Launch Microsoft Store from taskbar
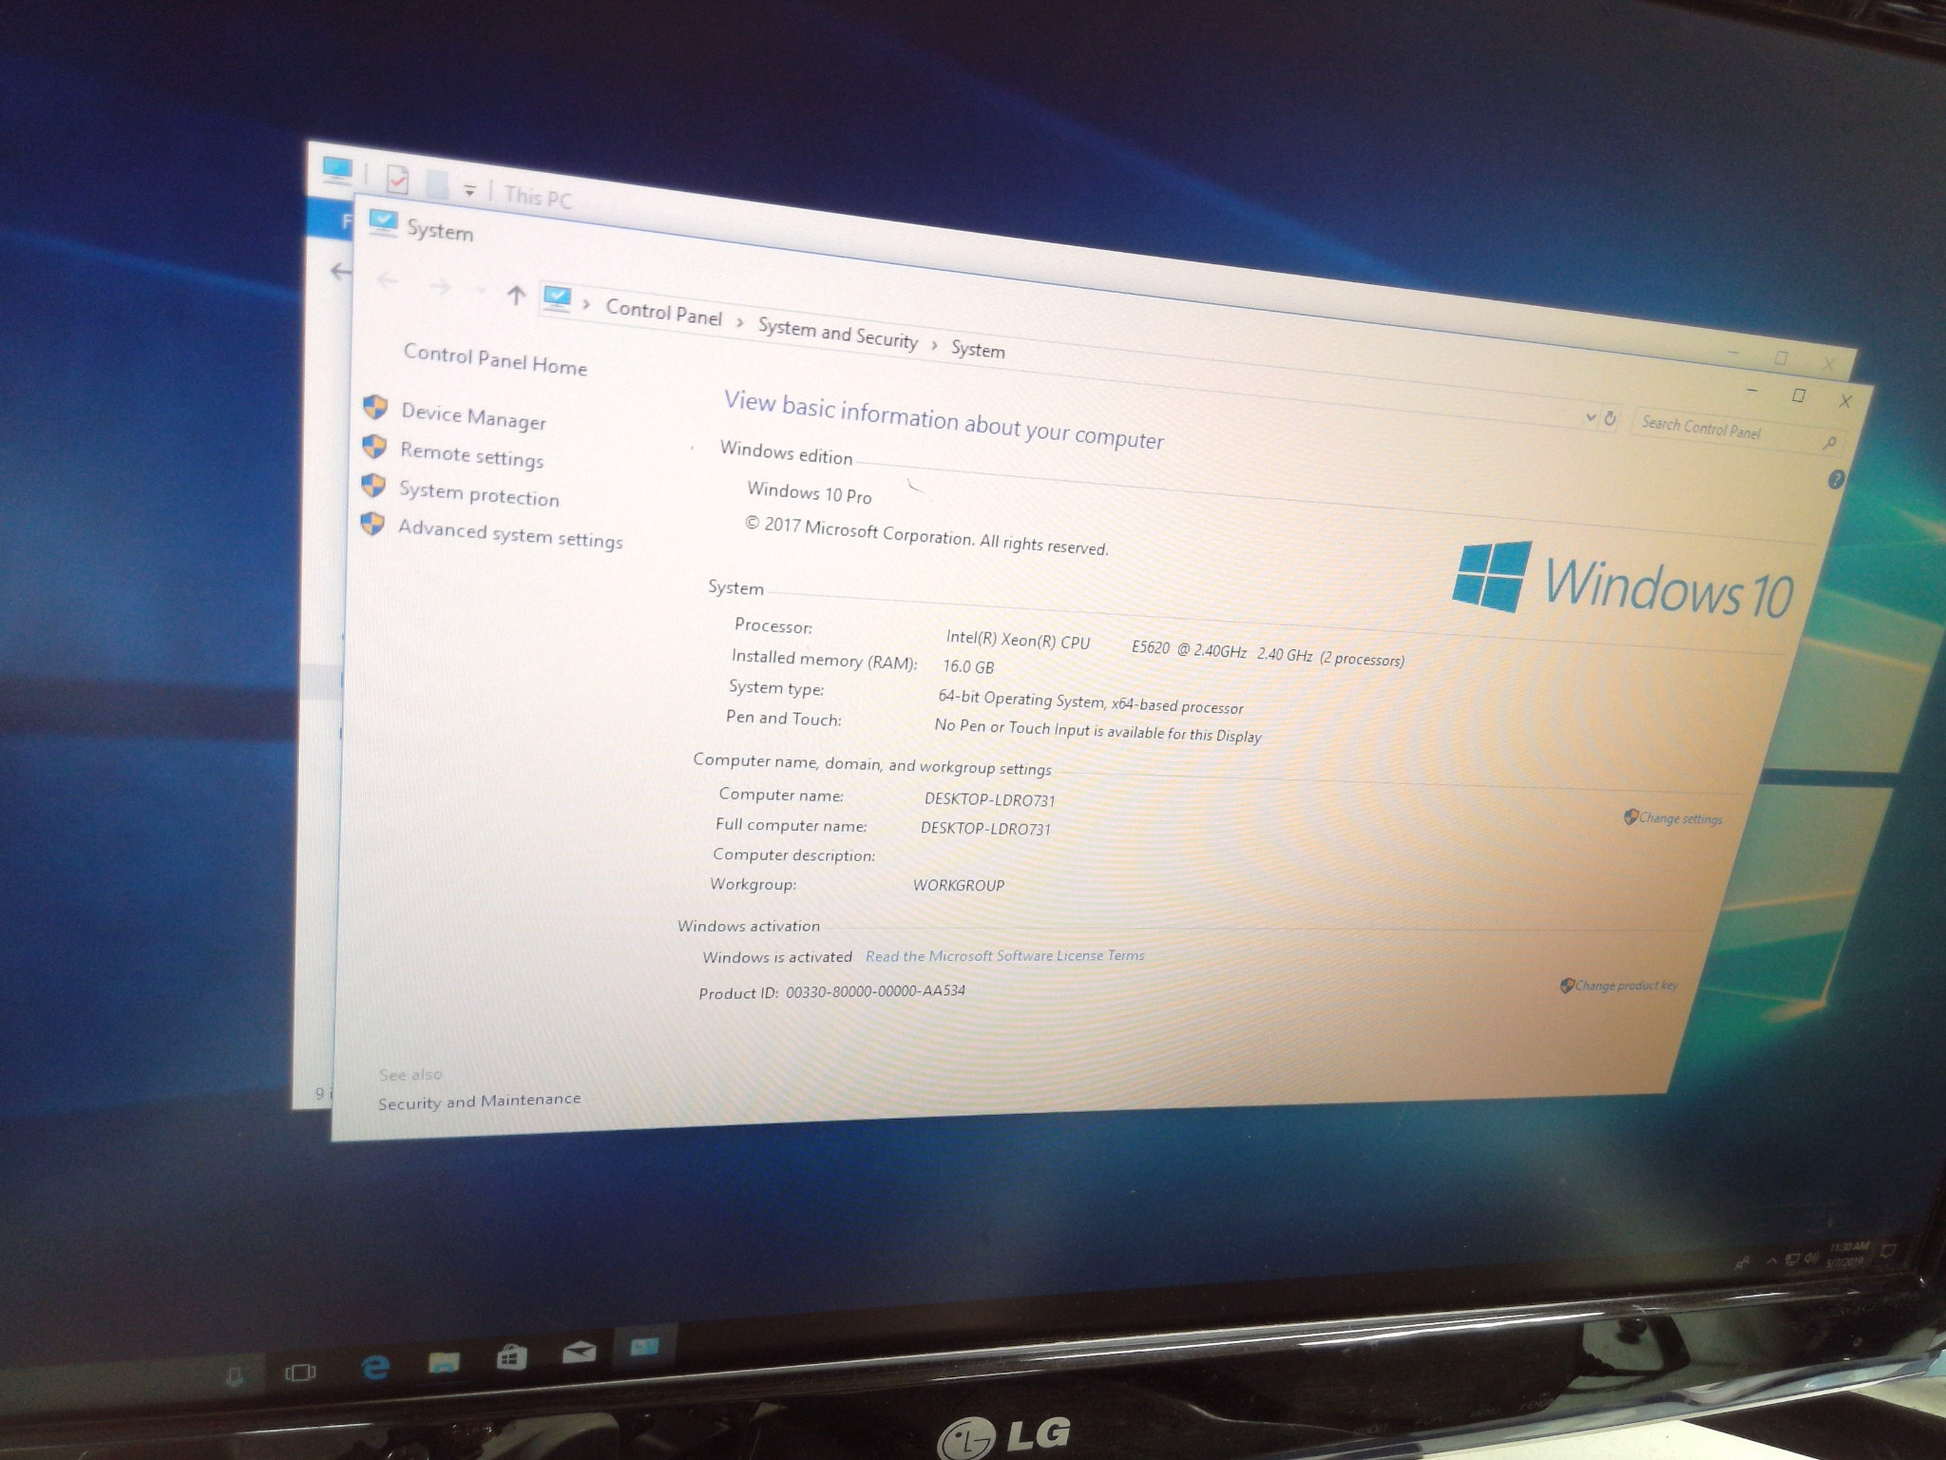Image resolution: width=1946 pixels, height=1460 pixels. click(x=511, y=1357)
